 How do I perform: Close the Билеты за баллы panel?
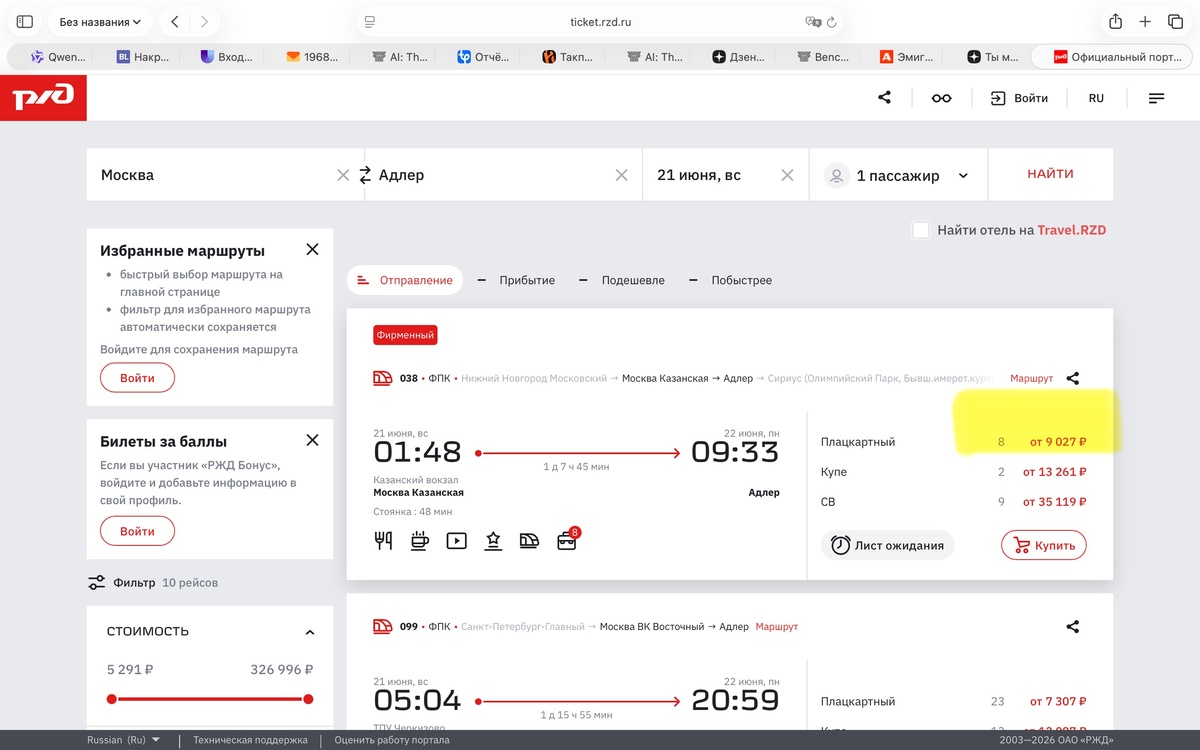(x=312, y=440)
